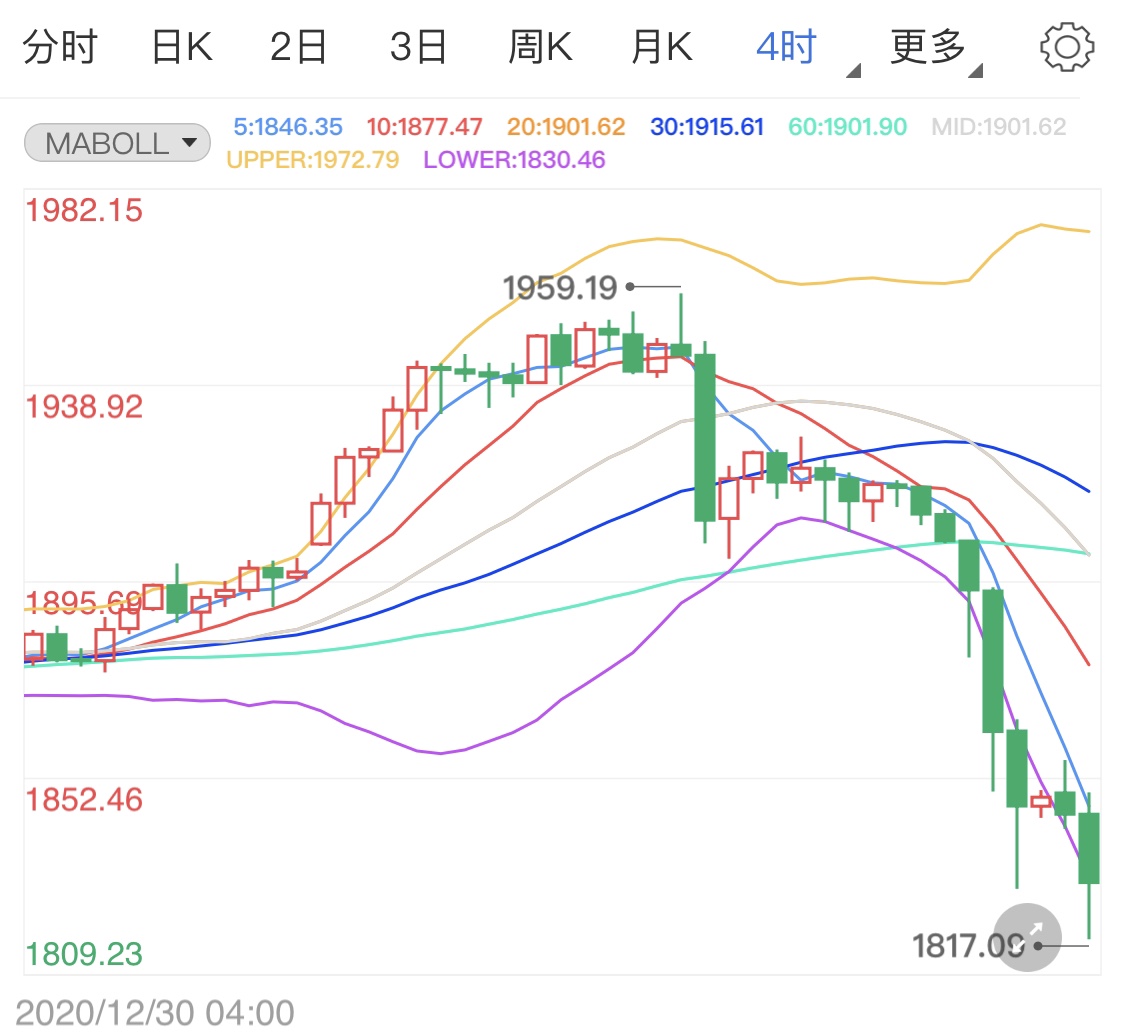Screen dimensions: 1125x1036
Task: Open the chart settings gear icon
Action: (1067, 47)
